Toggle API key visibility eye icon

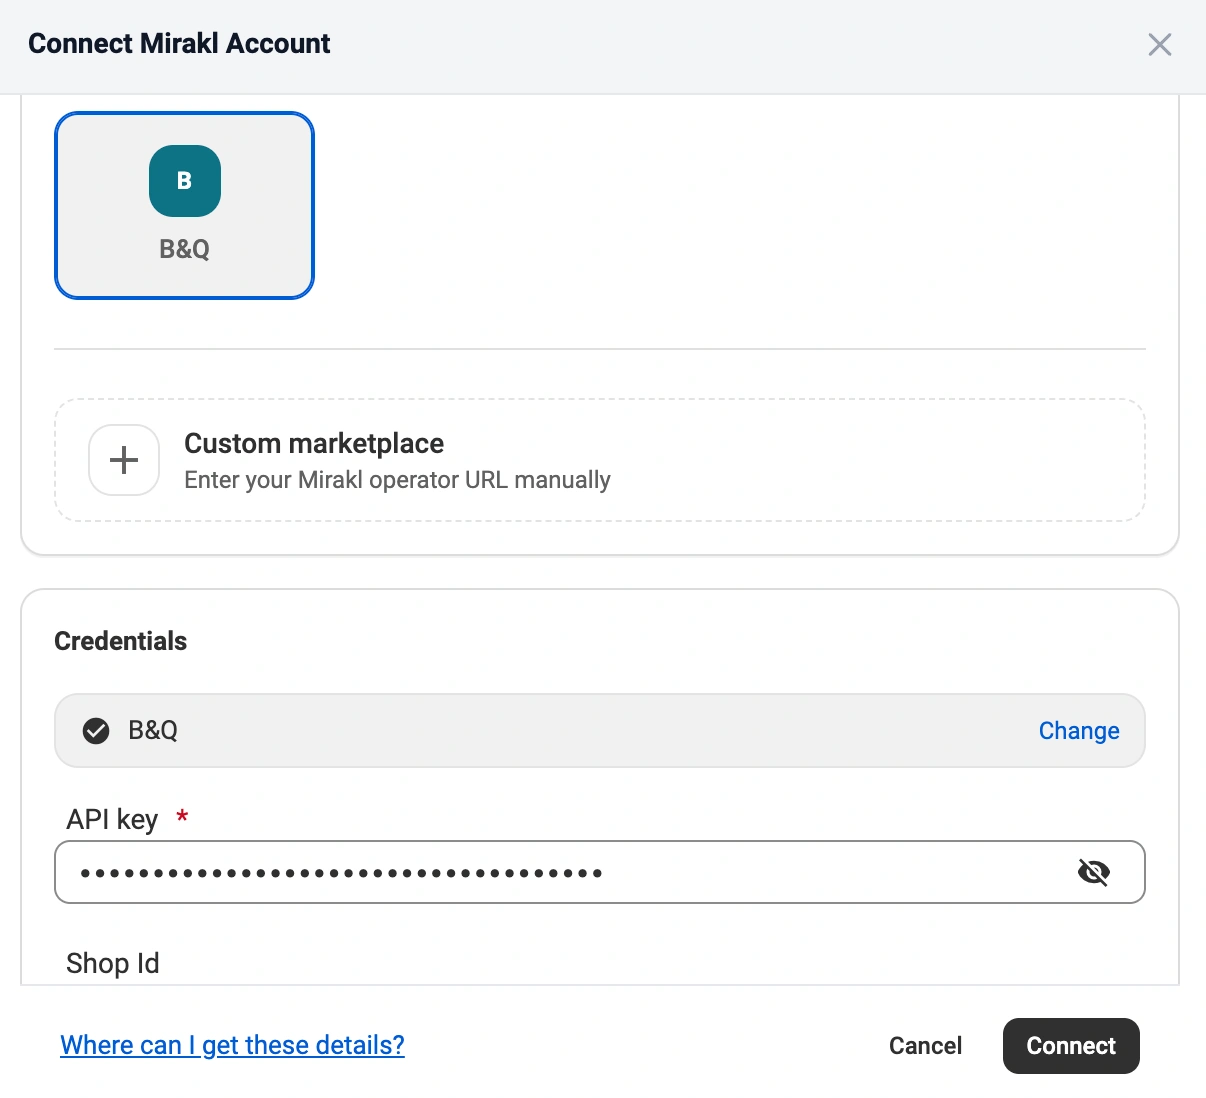click(x=1093, y=872)
